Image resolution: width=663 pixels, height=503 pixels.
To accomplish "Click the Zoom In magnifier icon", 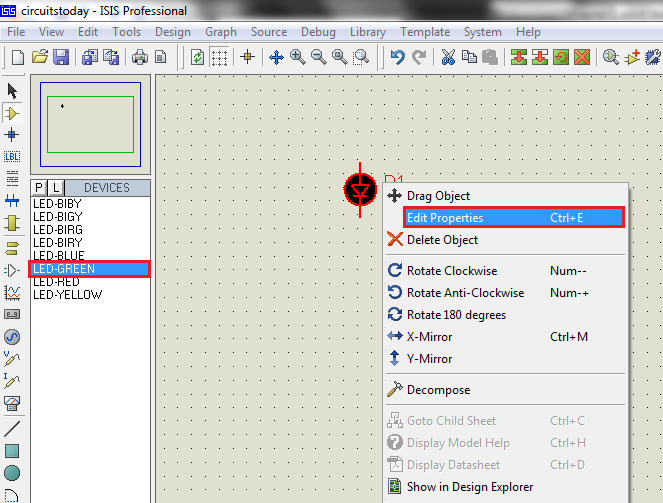I will 298,57.
